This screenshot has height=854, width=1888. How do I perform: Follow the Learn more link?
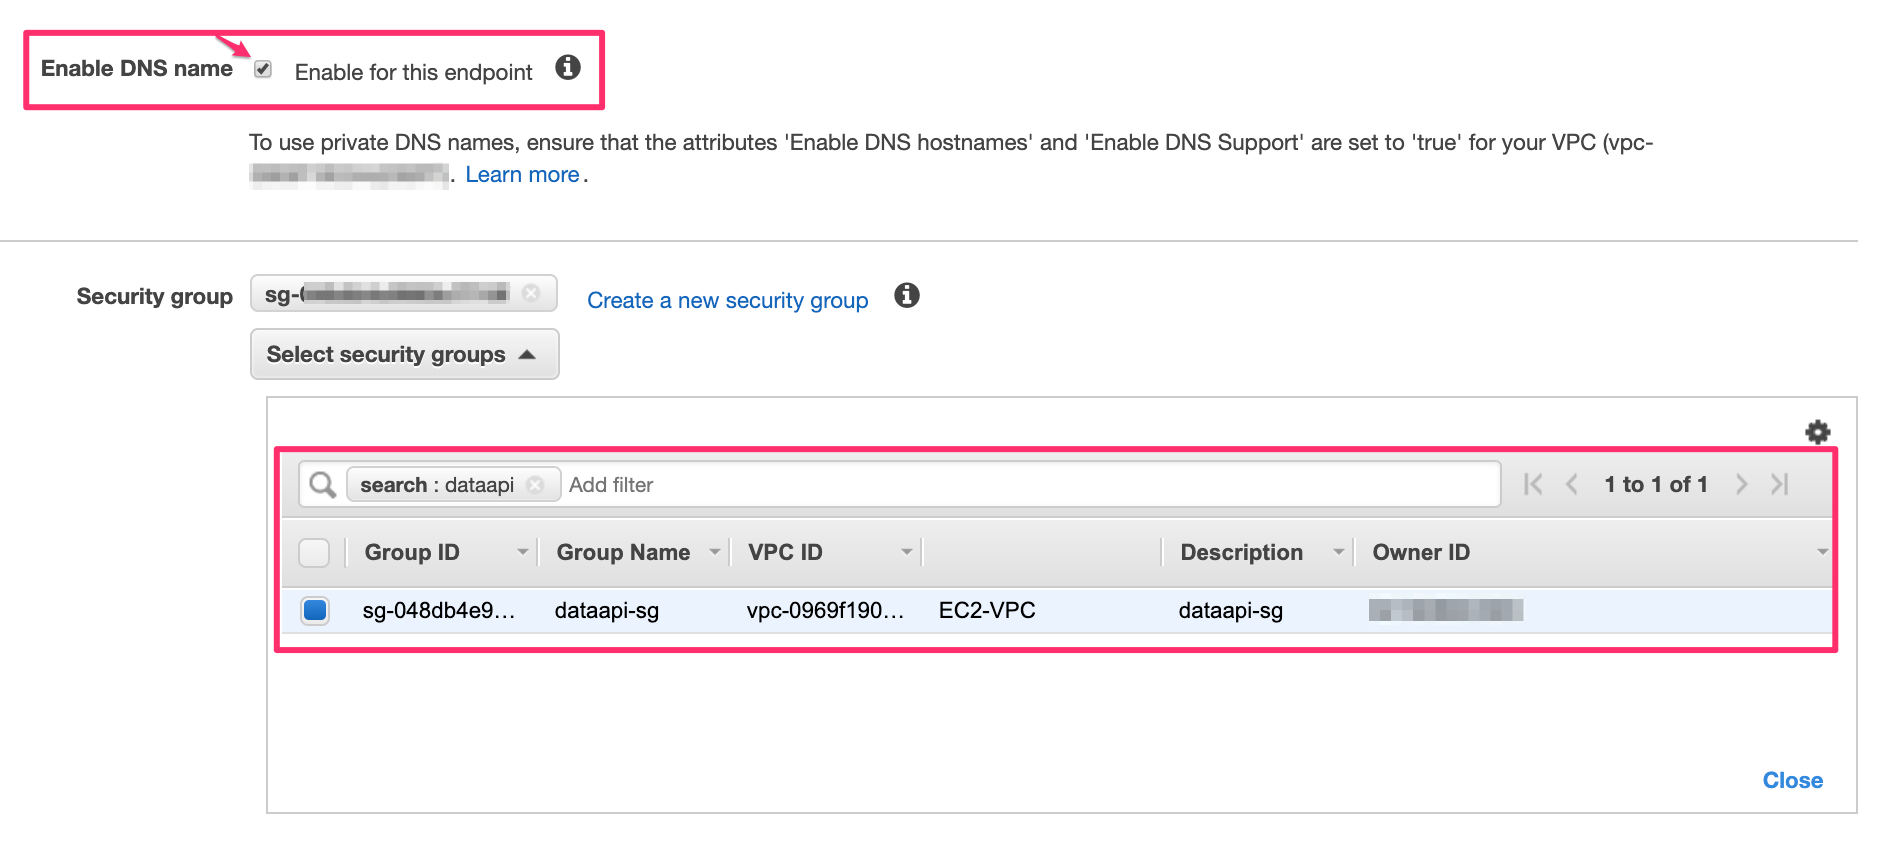523,174
